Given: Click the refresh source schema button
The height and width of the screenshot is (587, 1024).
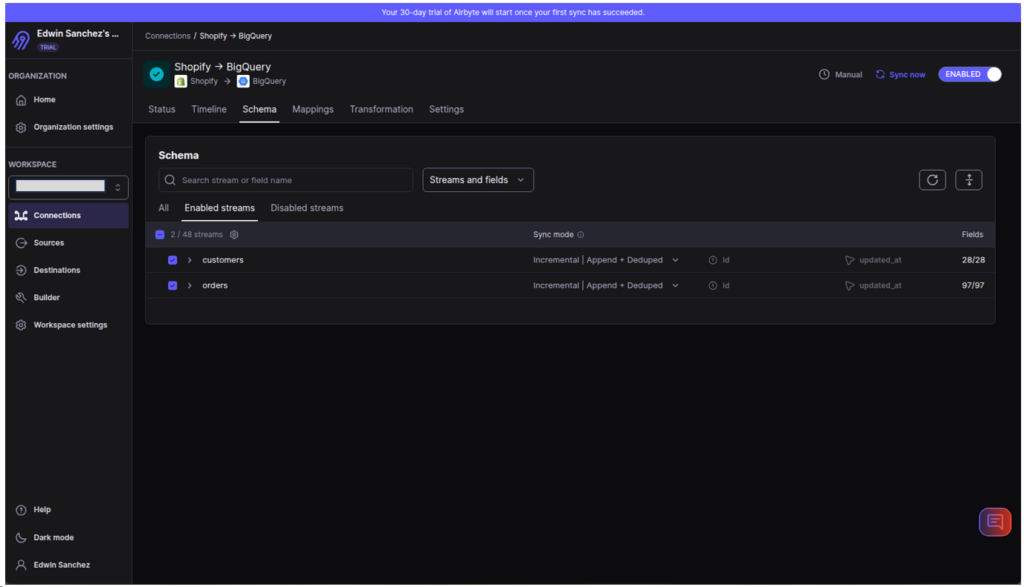Looking at the screenshot, I should point(932,180).
